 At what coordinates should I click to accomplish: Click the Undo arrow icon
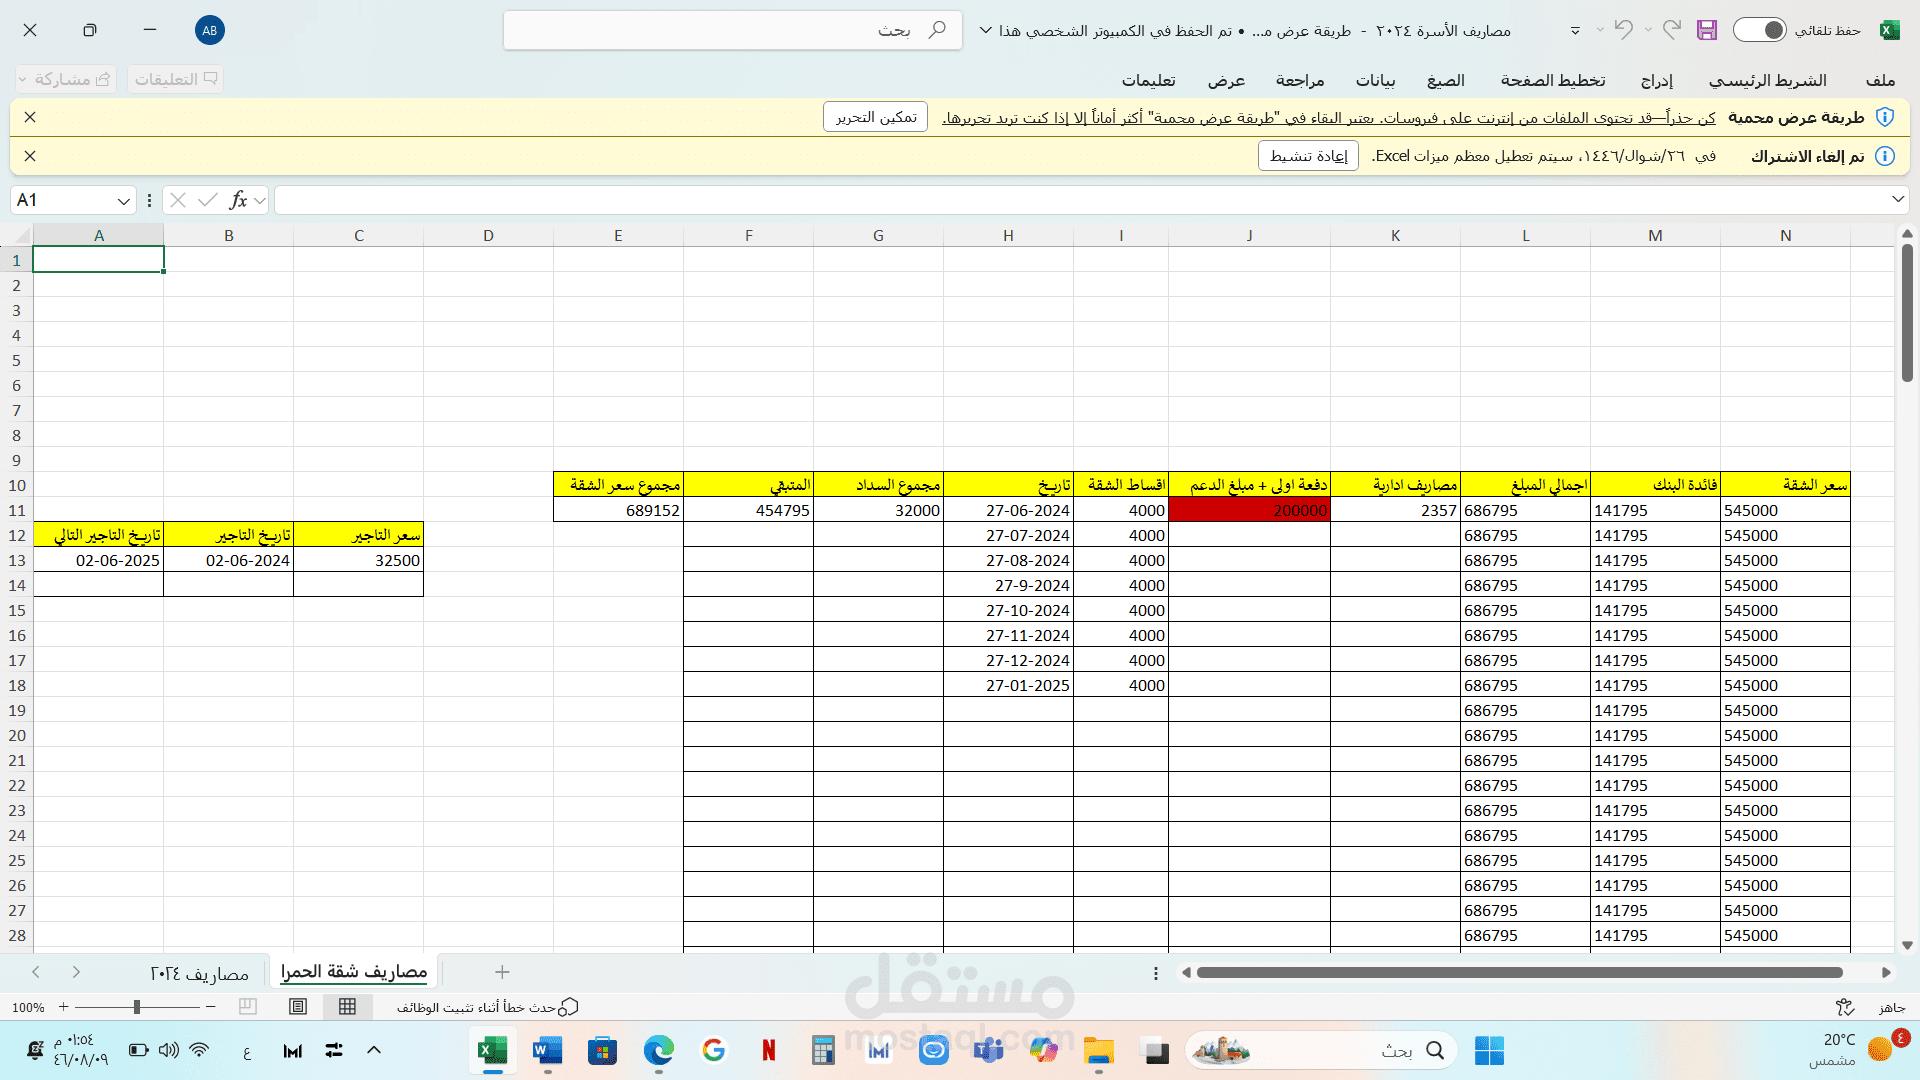(1623, 30)
